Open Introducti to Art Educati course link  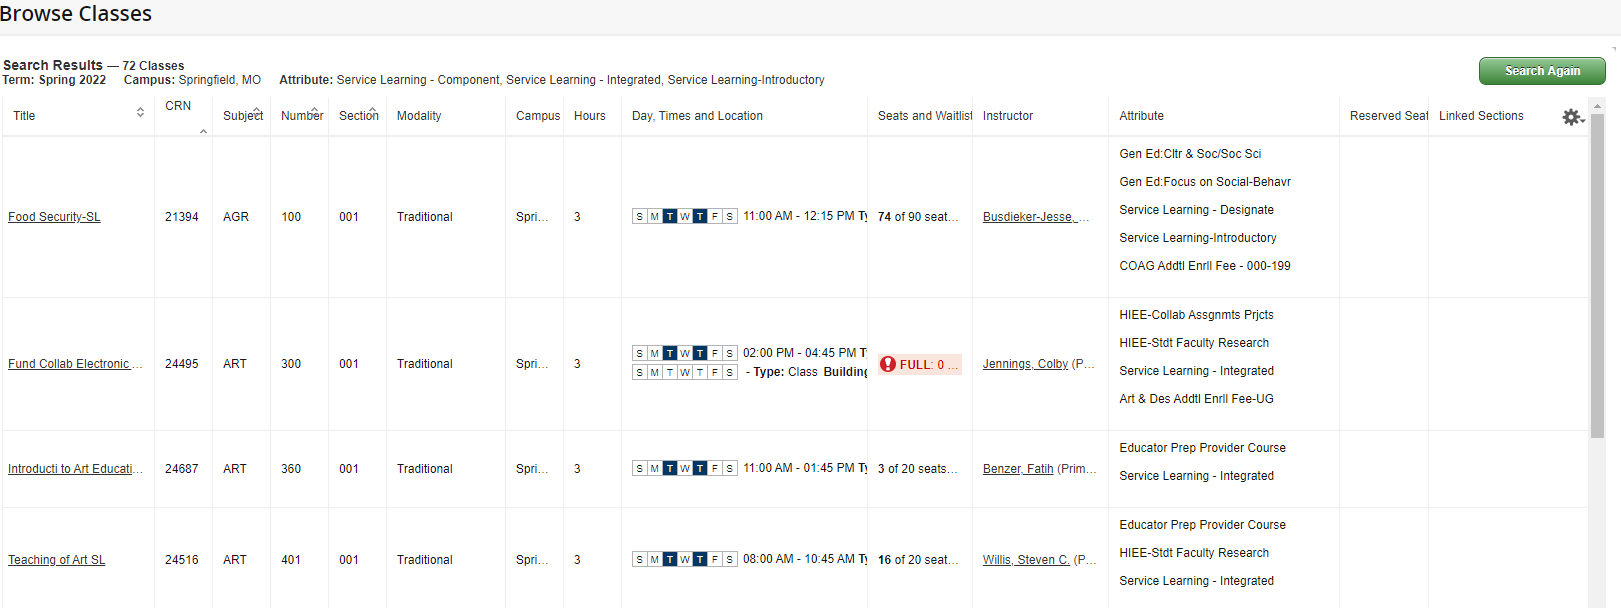[x=74, y=469]
